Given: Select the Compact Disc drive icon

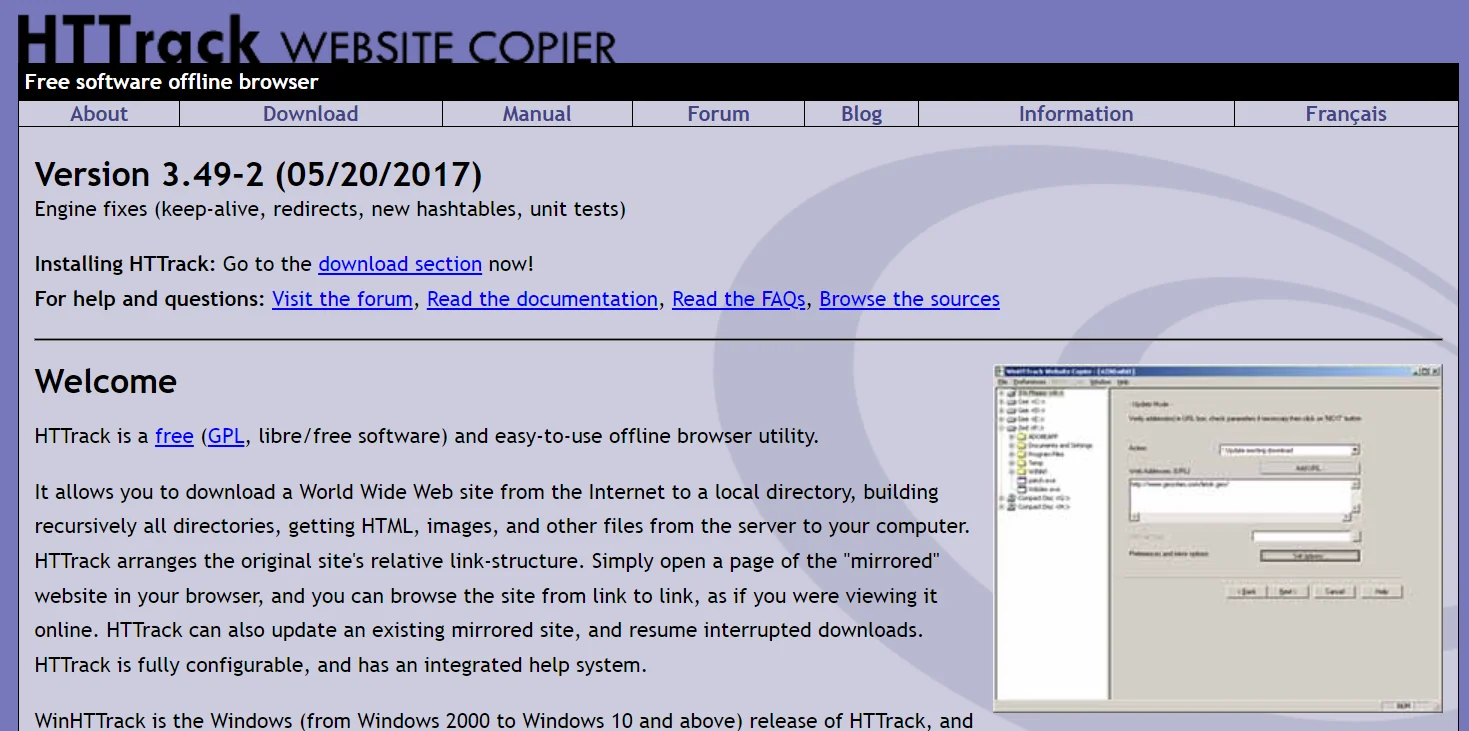Looking at the screenshot, I should pos(1011,497).
